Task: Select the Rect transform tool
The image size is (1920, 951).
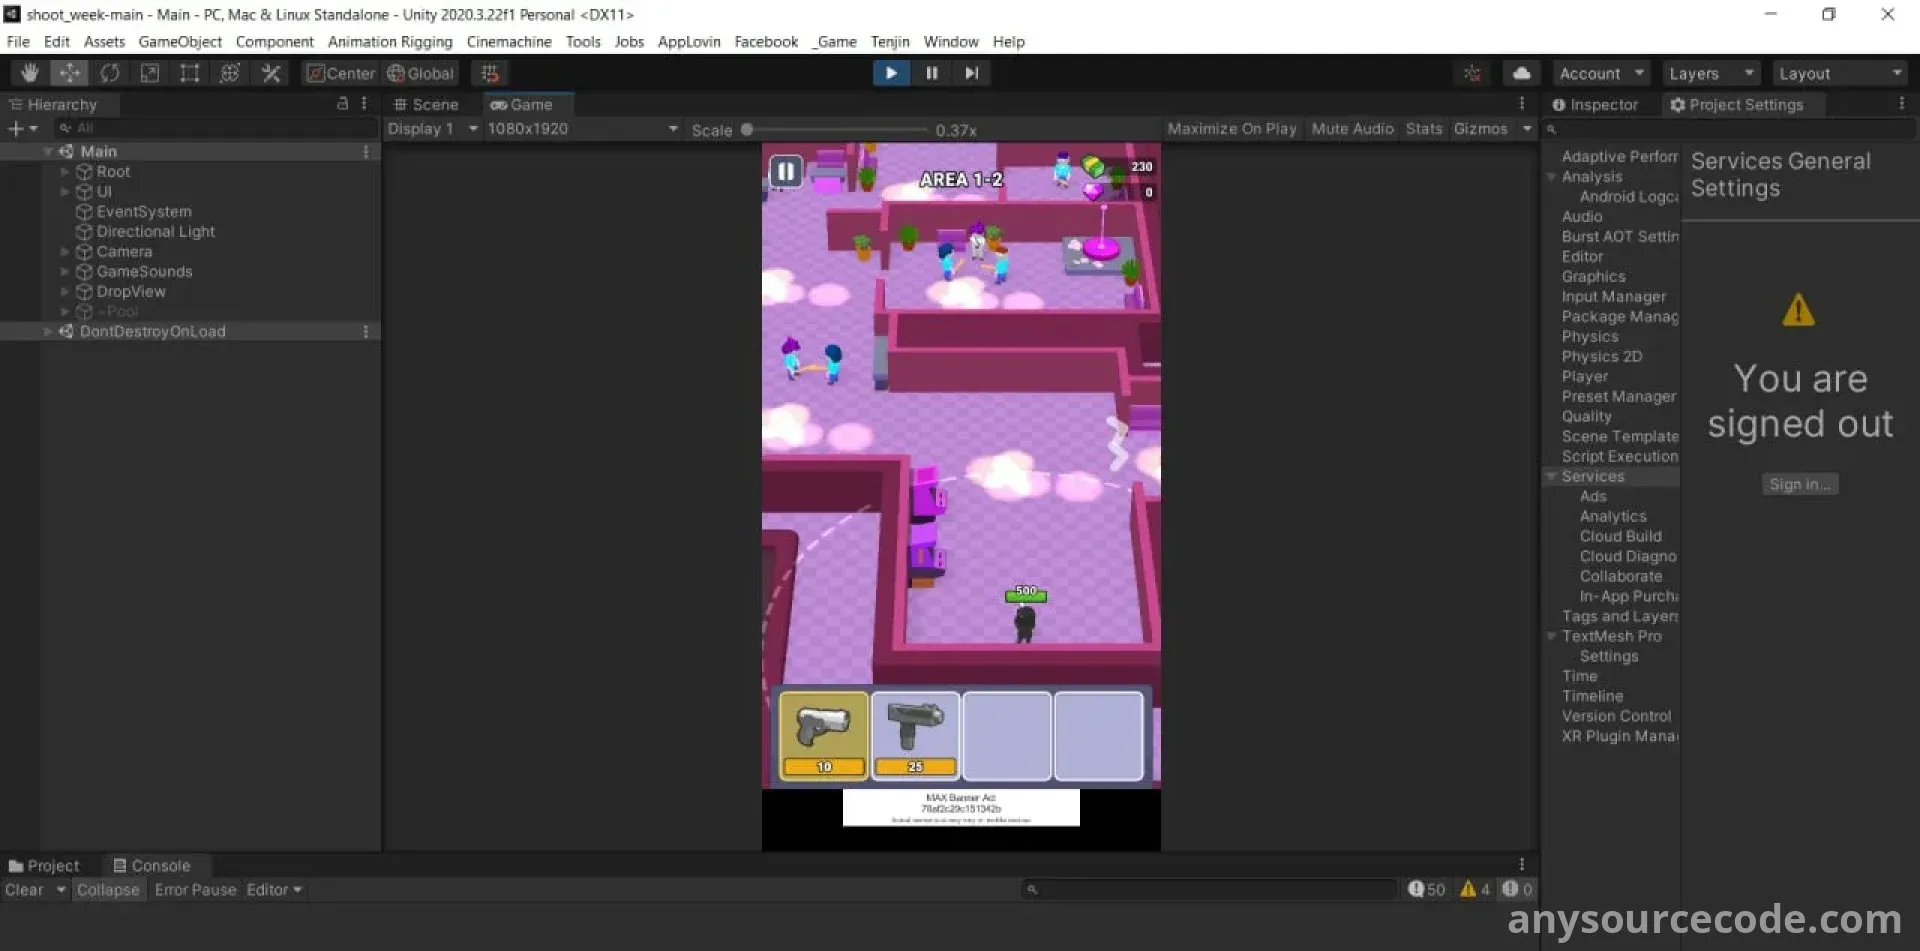Action: 190,73
